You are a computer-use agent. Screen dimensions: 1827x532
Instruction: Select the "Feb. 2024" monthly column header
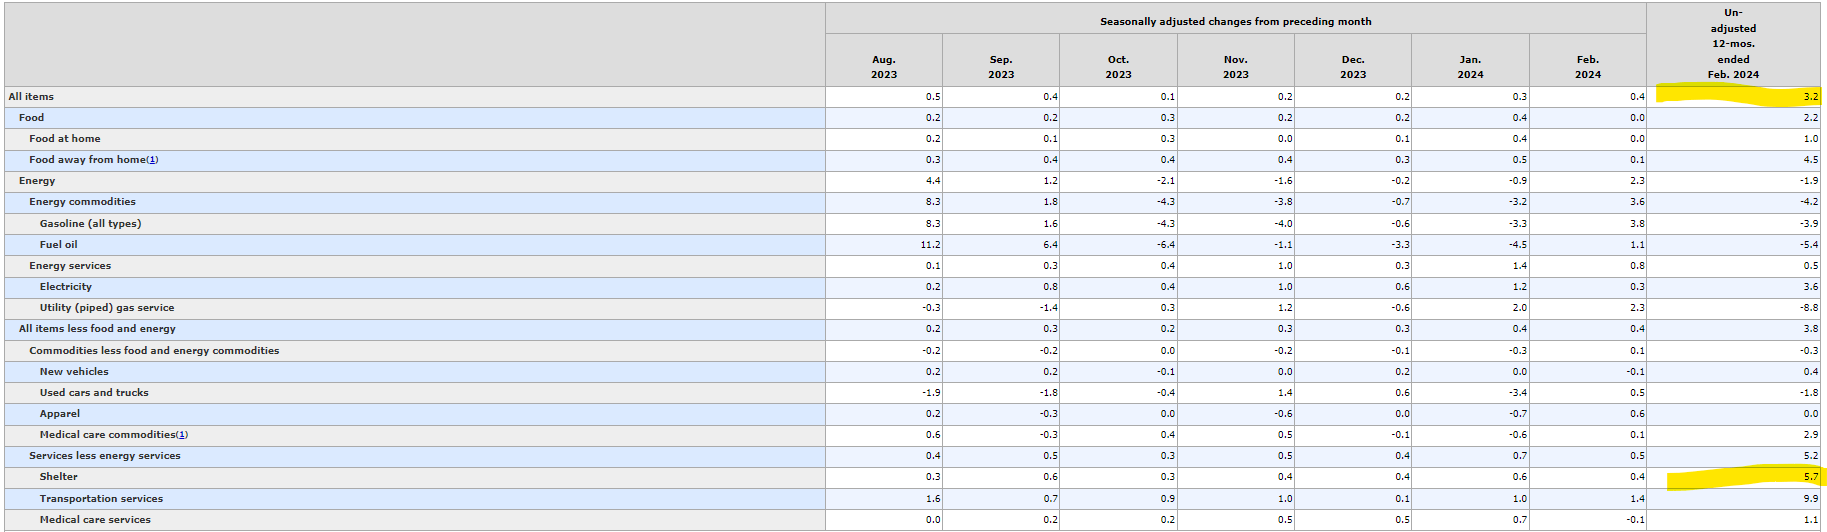tap(1587, 67)
